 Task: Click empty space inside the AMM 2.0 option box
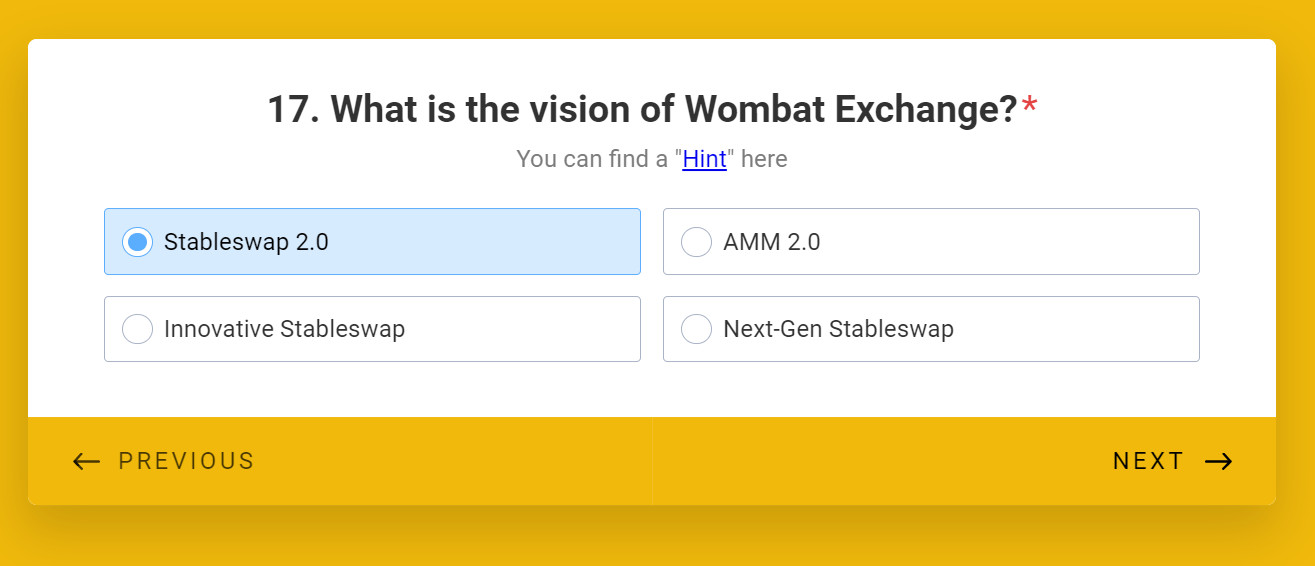pos(1010,242)
